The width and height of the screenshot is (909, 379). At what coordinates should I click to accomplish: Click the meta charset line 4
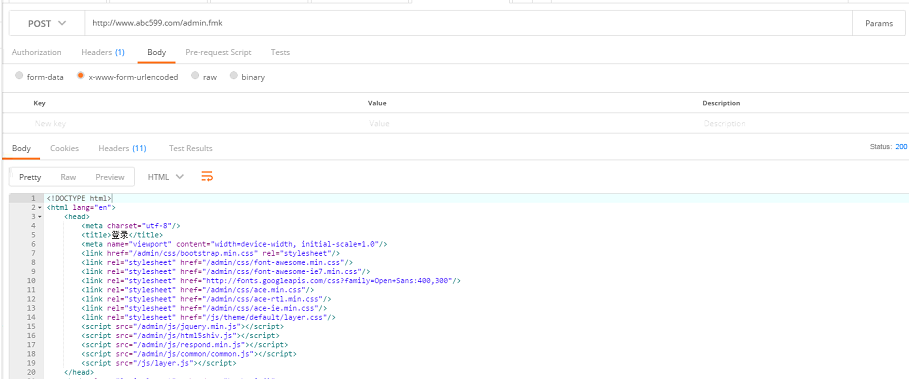(132, 225)
